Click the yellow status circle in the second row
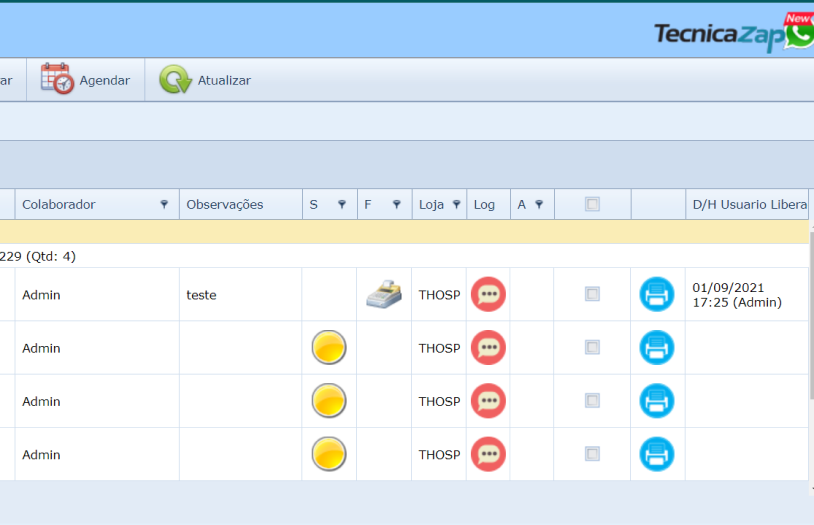 click(x=329, y=348)
